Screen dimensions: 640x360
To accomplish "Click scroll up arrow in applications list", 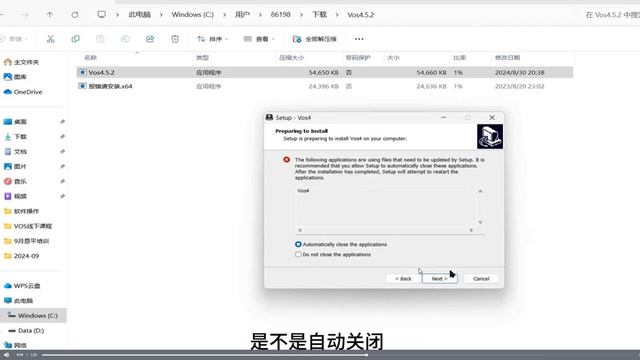I will [x=480, y=191].
